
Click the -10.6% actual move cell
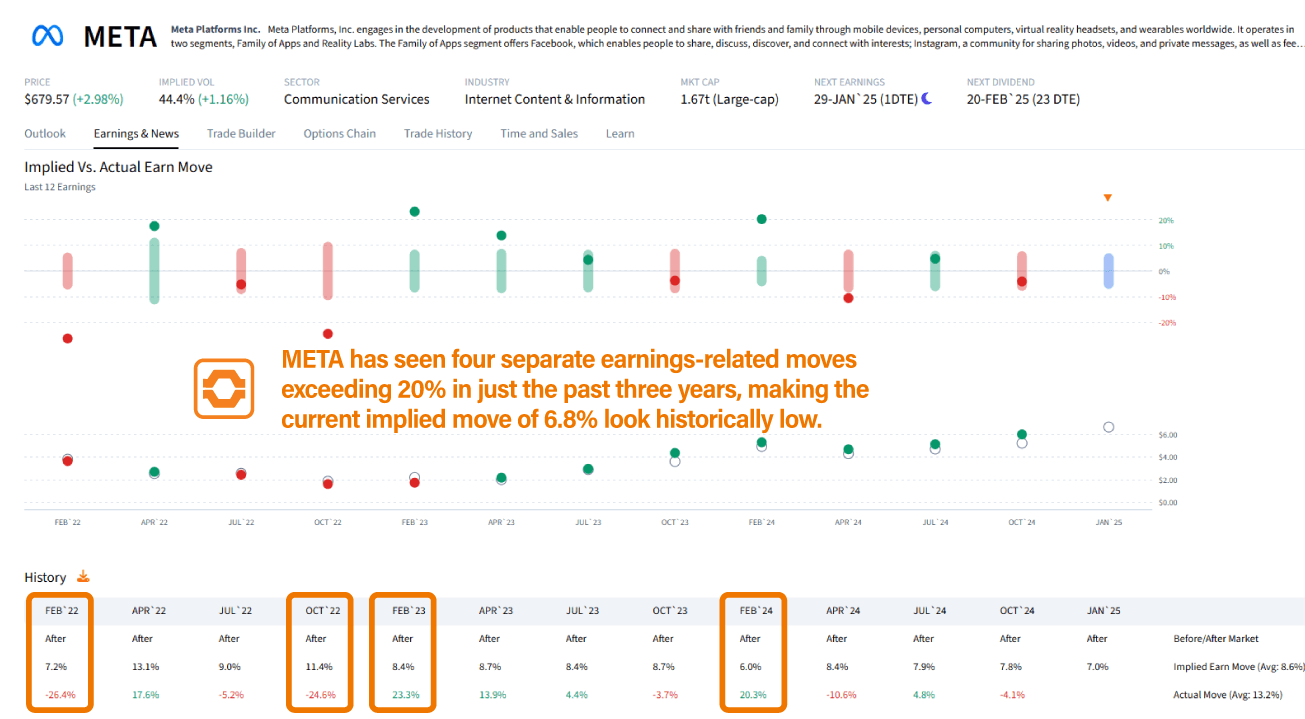(842, 694)
